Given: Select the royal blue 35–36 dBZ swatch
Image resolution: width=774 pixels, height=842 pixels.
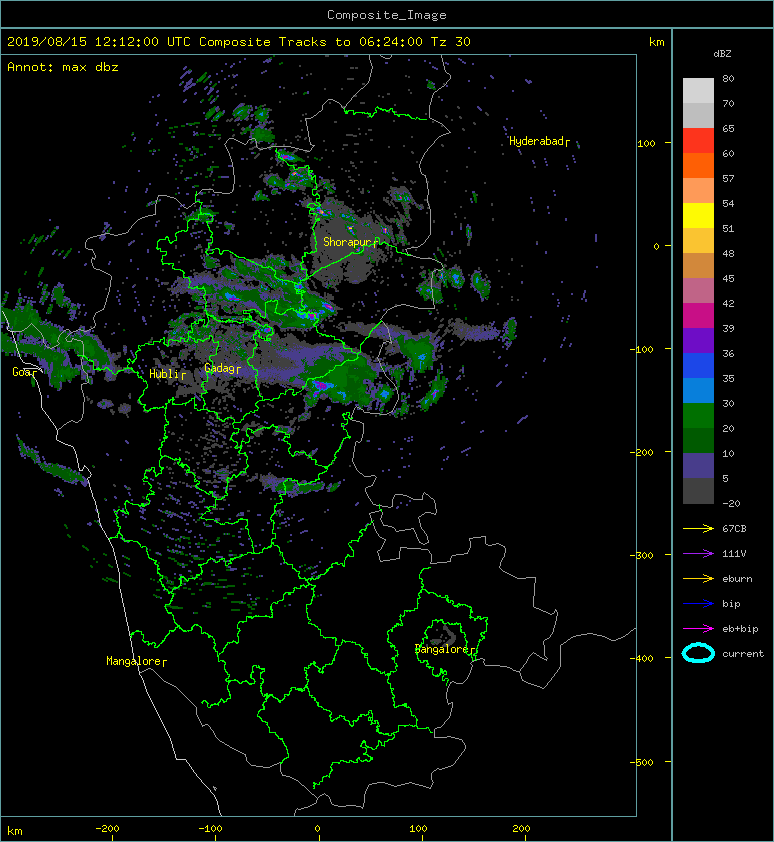Looking at the screenshot, I should 698,366.
